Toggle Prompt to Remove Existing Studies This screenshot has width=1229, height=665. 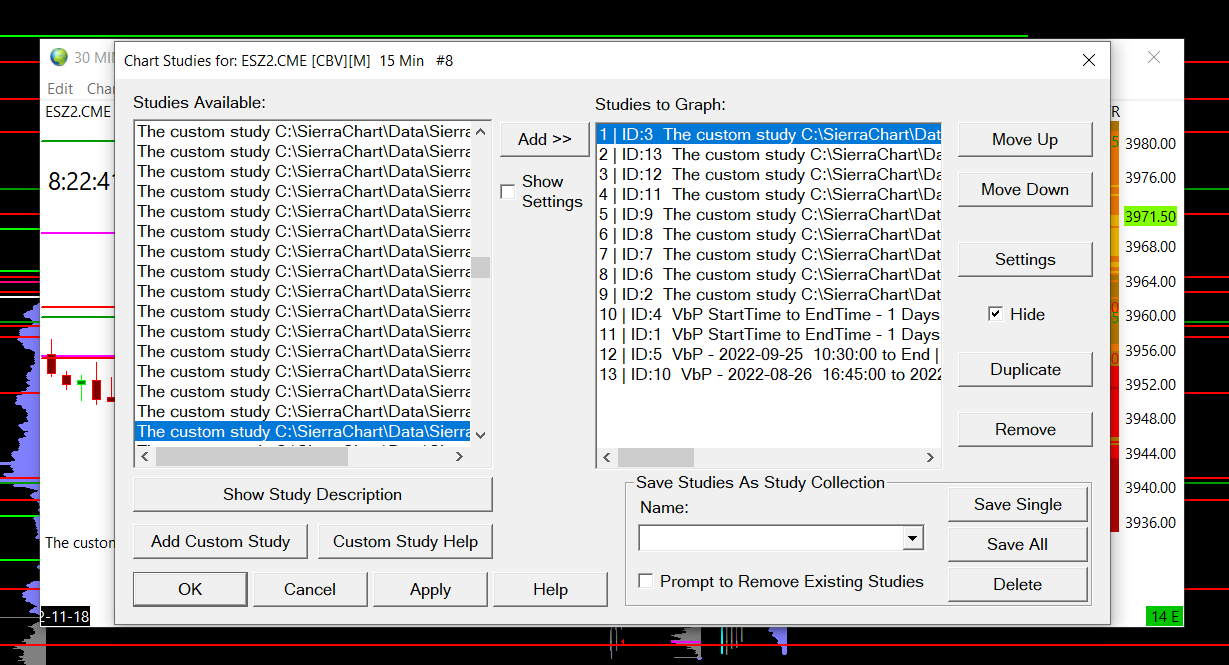pos(646,581)
